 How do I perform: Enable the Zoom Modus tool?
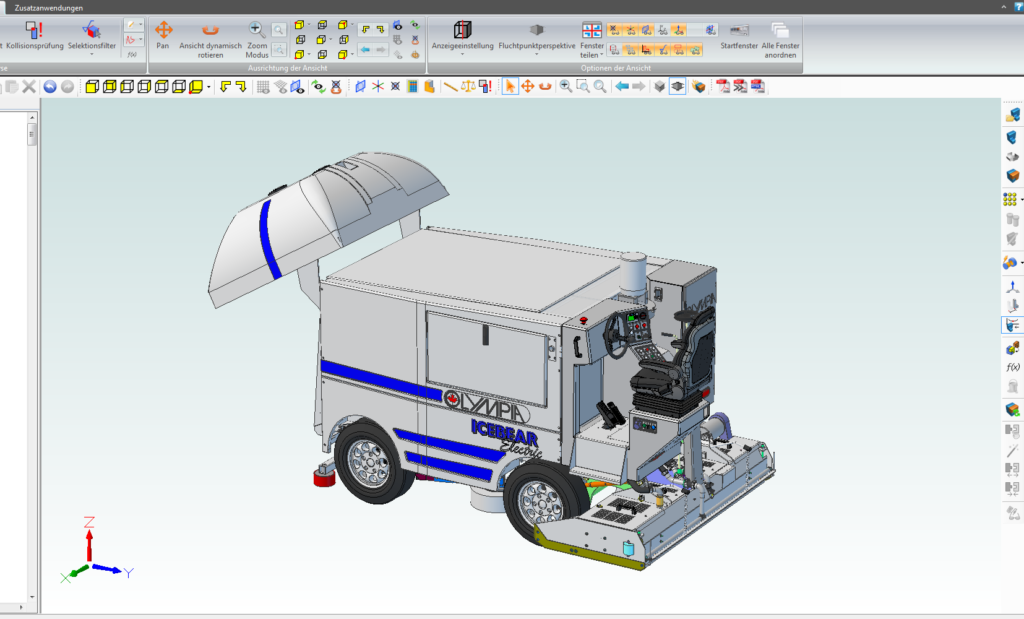click(x=256, y=30)
